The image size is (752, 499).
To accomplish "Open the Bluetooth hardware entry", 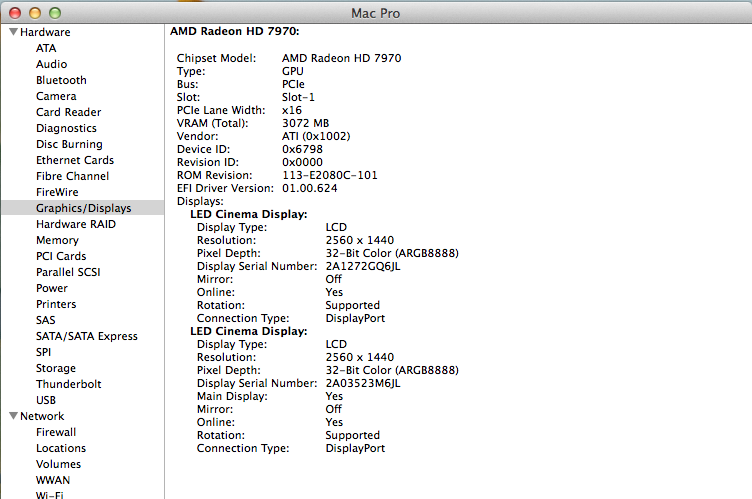I will point(61,80).
